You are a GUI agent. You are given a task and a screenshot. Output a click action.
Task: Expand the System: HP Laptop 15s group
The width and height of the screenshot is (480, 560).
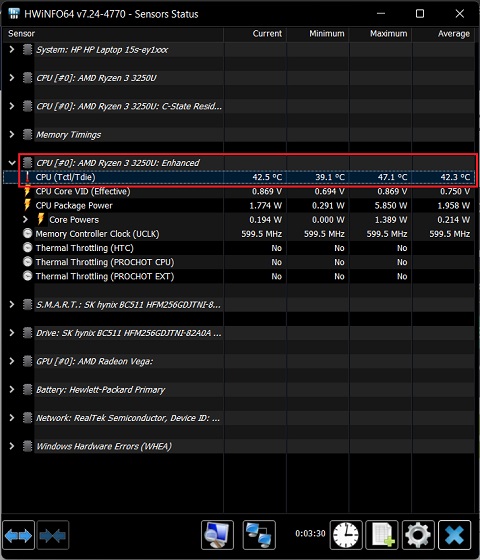[x=12, y=49]
